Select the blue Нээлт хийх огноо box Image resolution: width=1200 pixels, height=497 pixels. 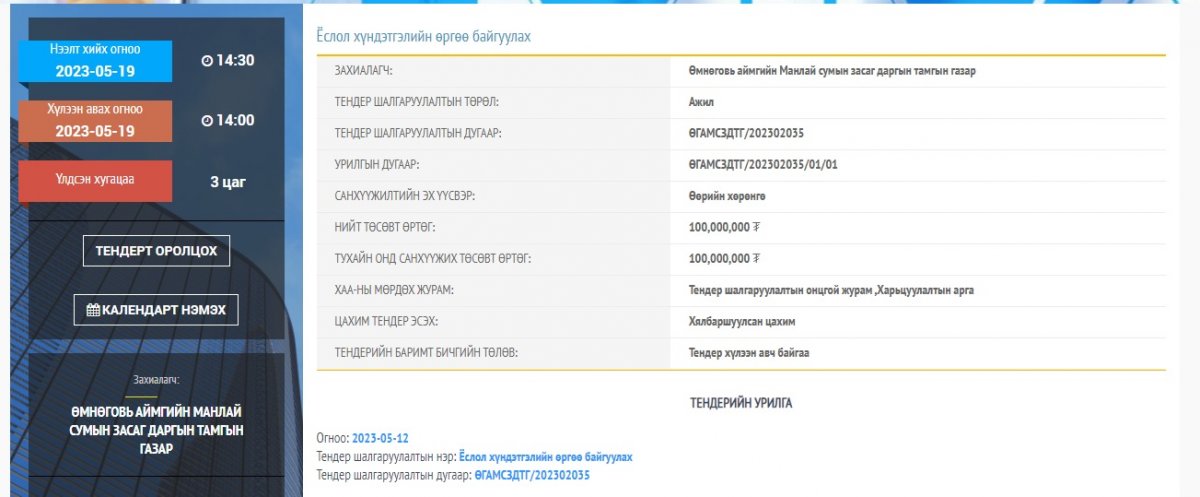95,61
